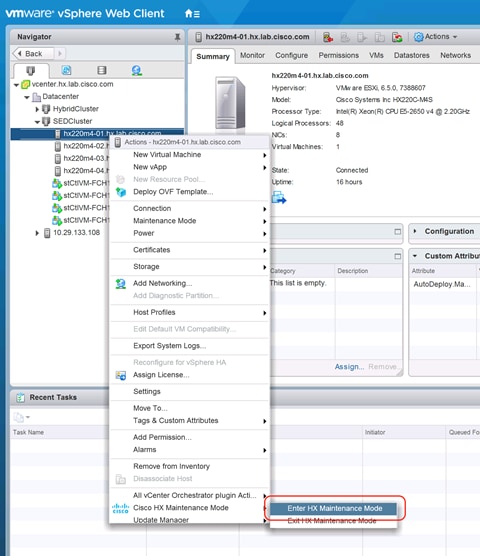Screen dimensions: 480x556
Task: Choose Exit HX Maintenance Mode
Action: click(x=333, y=521)
